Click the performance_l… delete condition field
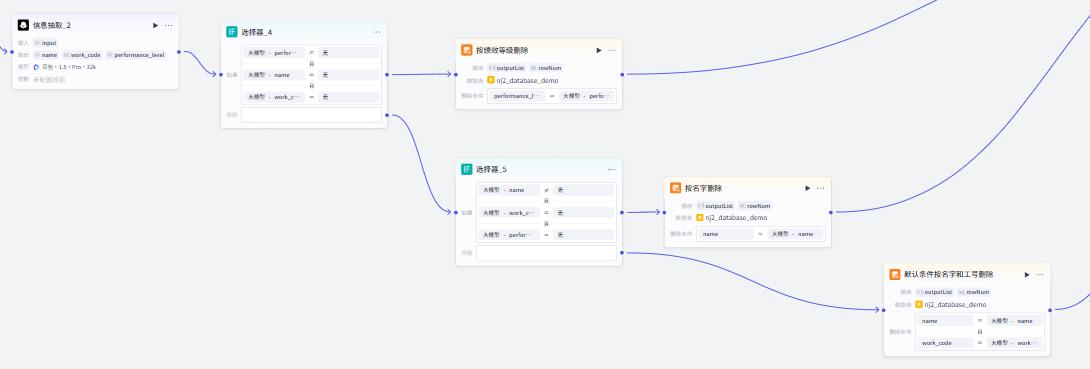 [x=518, y=96]
